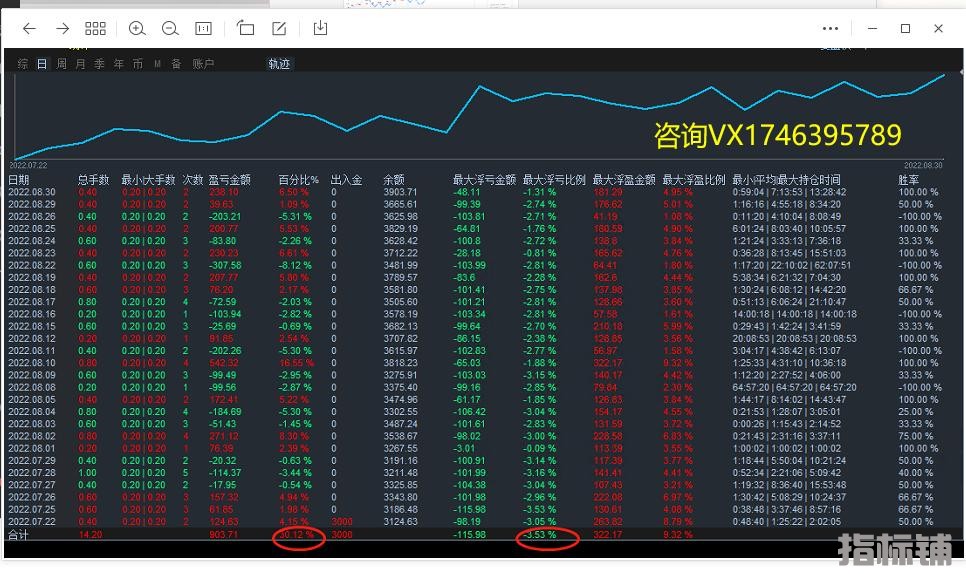Click holding time 64:57:20 | 64:57:20 | 64:57:20
Viewport: 966px width, 574px height.
click(794, 387)
